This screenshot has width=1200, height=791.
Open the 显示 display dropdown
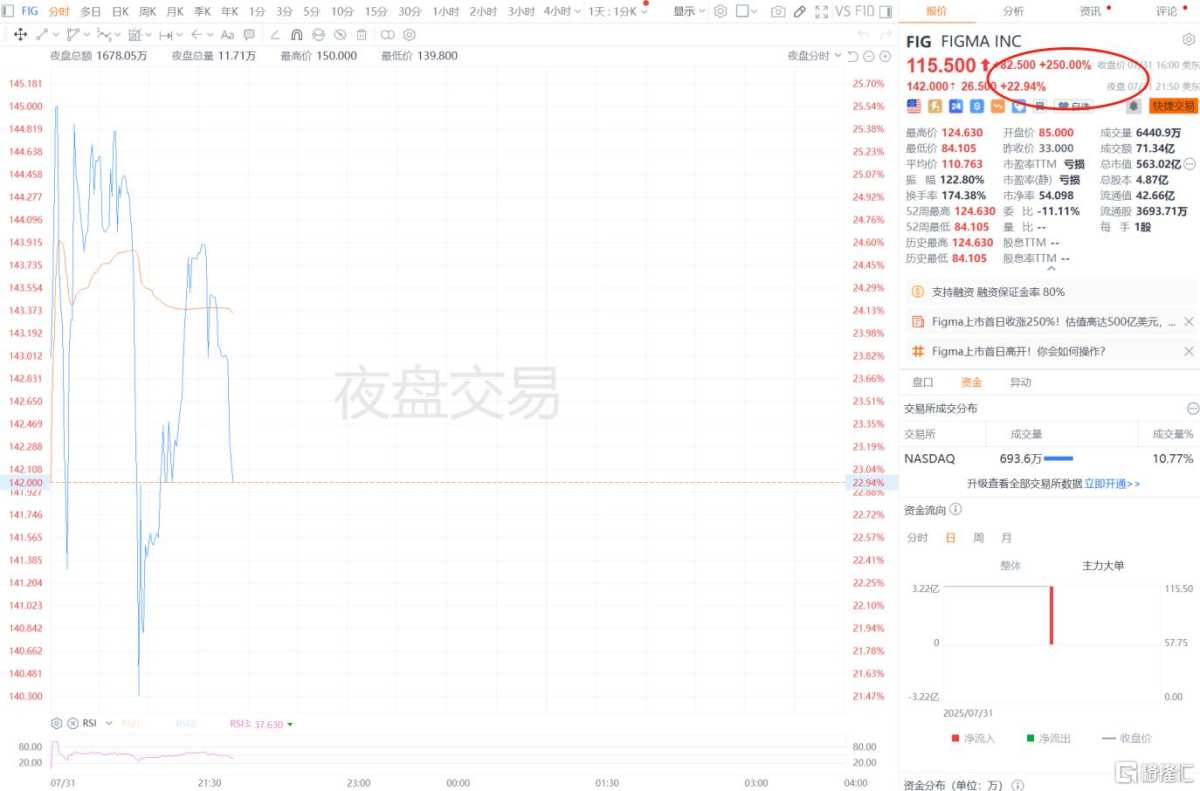pyautogui.click(x=689, y=11)
